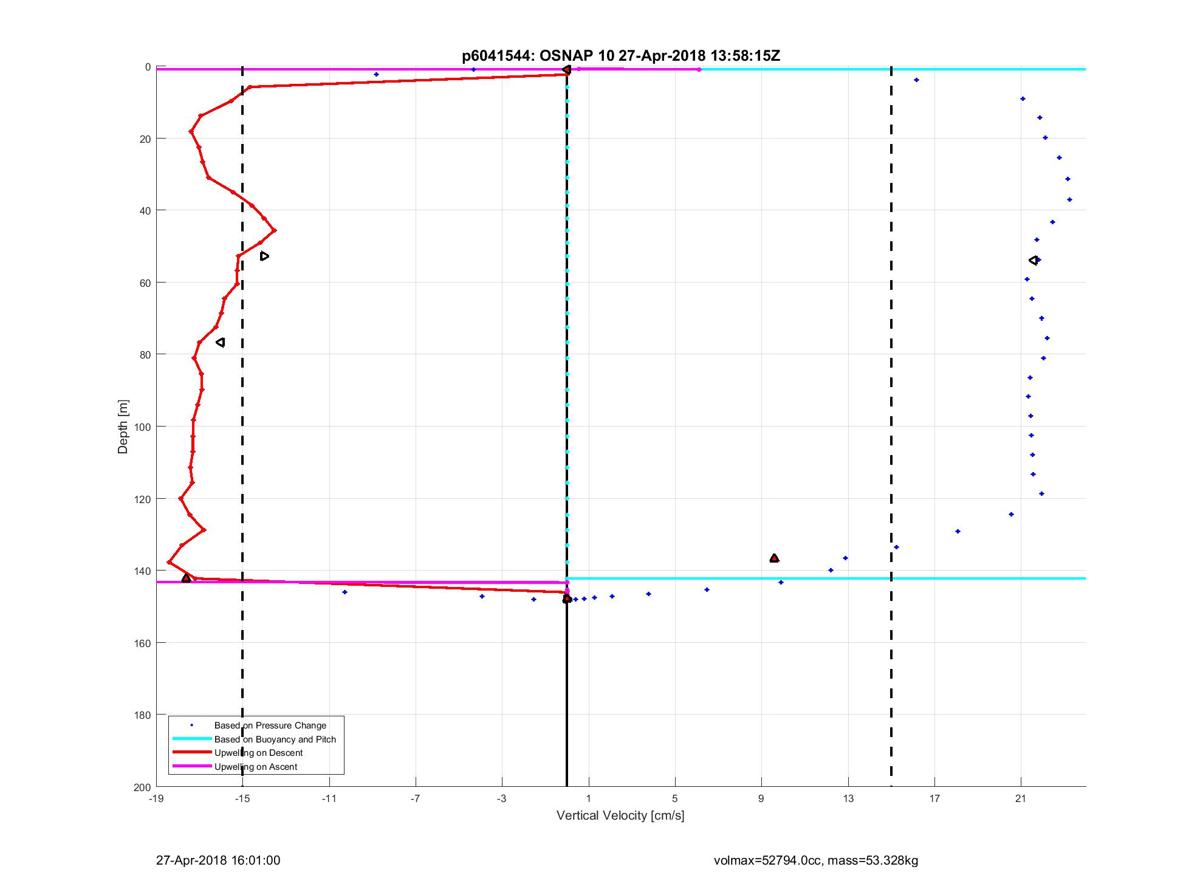
Task: Click the depth-axis tick label '180'
Action: (x=142, y=715)
